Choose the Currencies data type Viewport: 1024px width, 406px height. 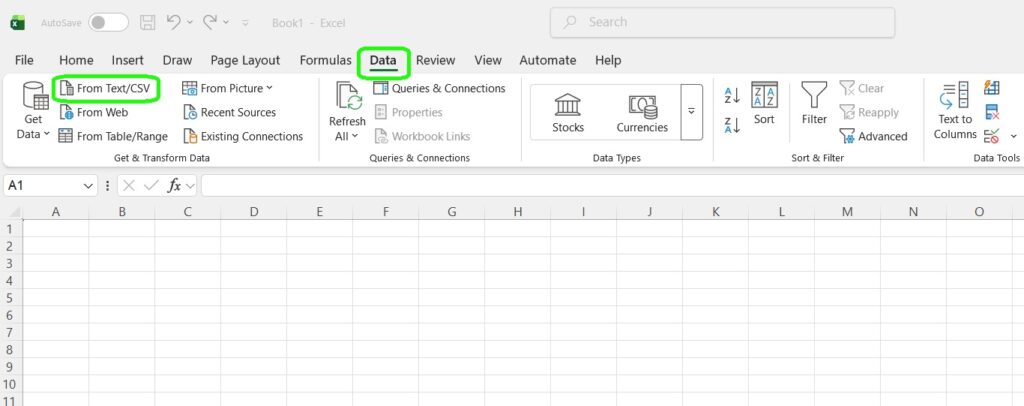(x=642, y=112)
